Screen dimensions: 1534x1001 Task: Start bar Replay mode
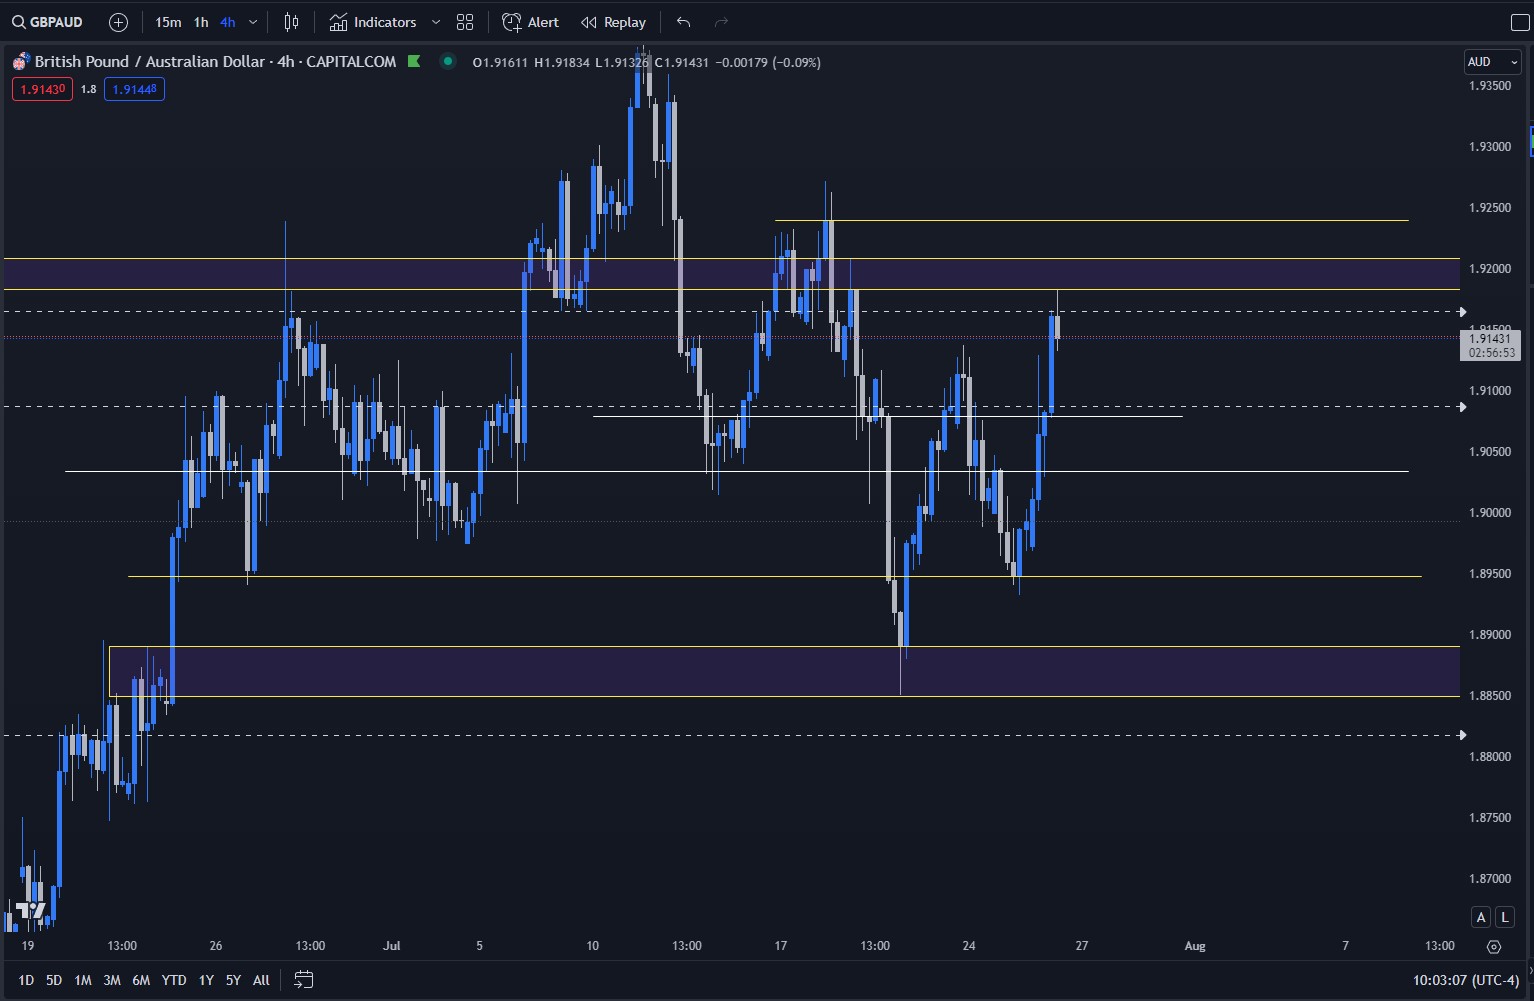612,21
